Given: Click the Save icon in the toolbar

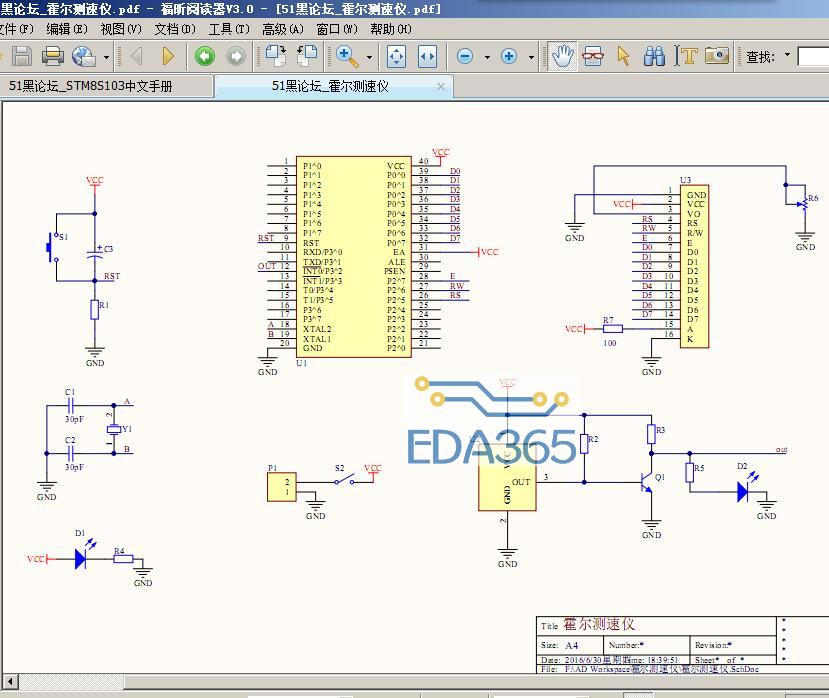Looking at the screenshot, I should click(x=22, y=56).
